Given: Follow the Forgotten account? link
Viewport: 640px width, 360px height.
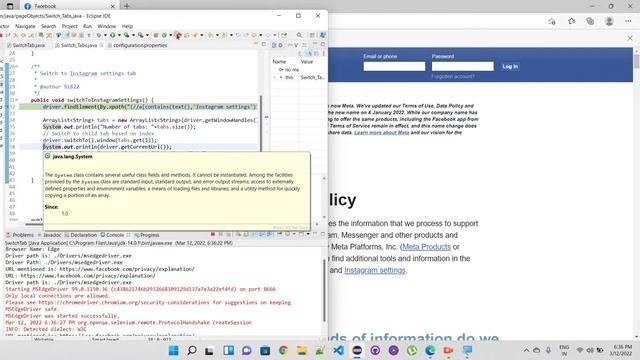Looking at the screenshot, I should (453, 77).
